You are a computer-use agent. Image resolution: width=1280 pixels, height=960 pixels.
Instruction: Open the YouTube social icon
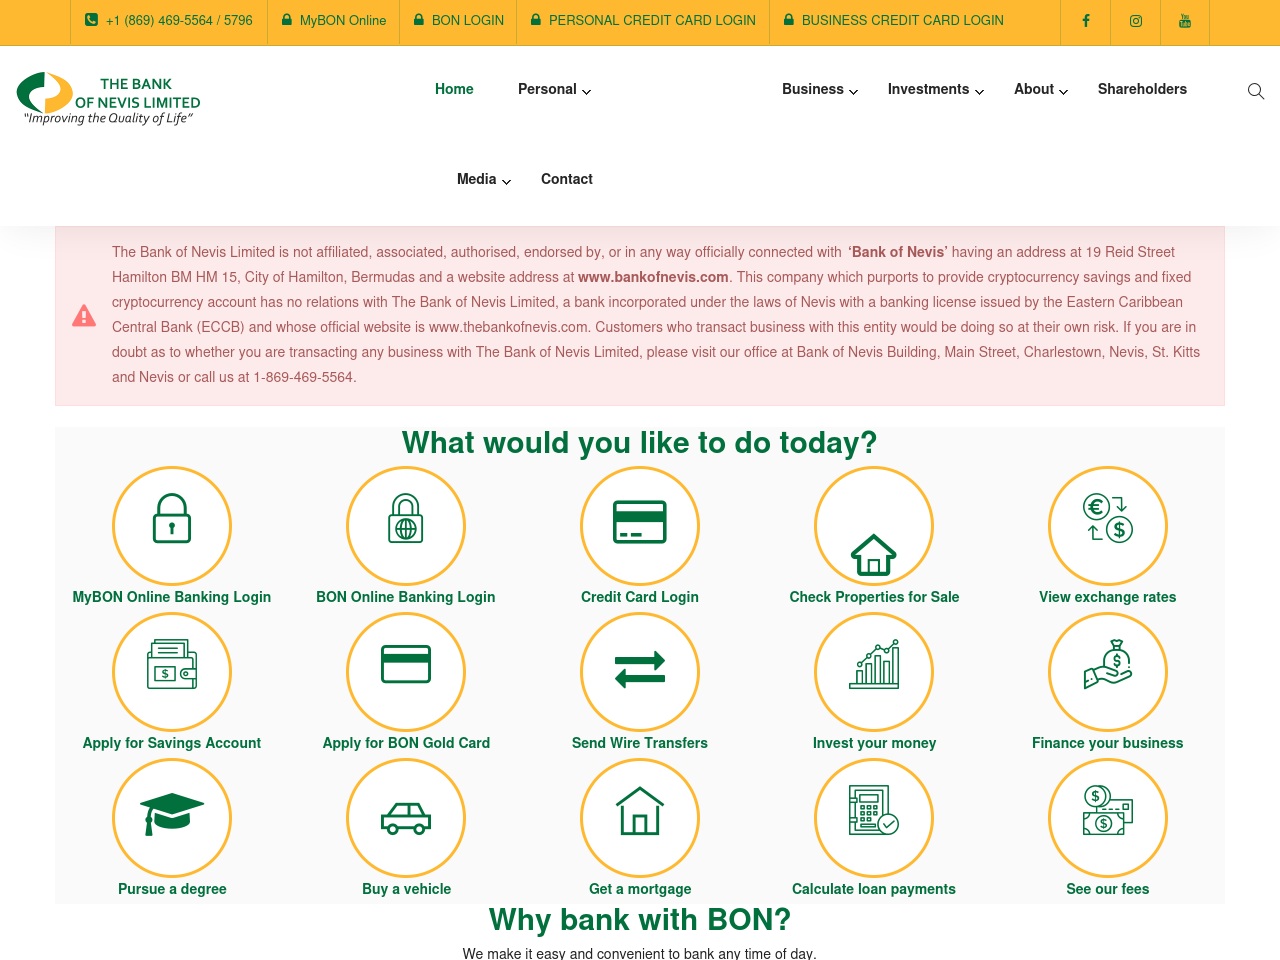coord(1185,21)
